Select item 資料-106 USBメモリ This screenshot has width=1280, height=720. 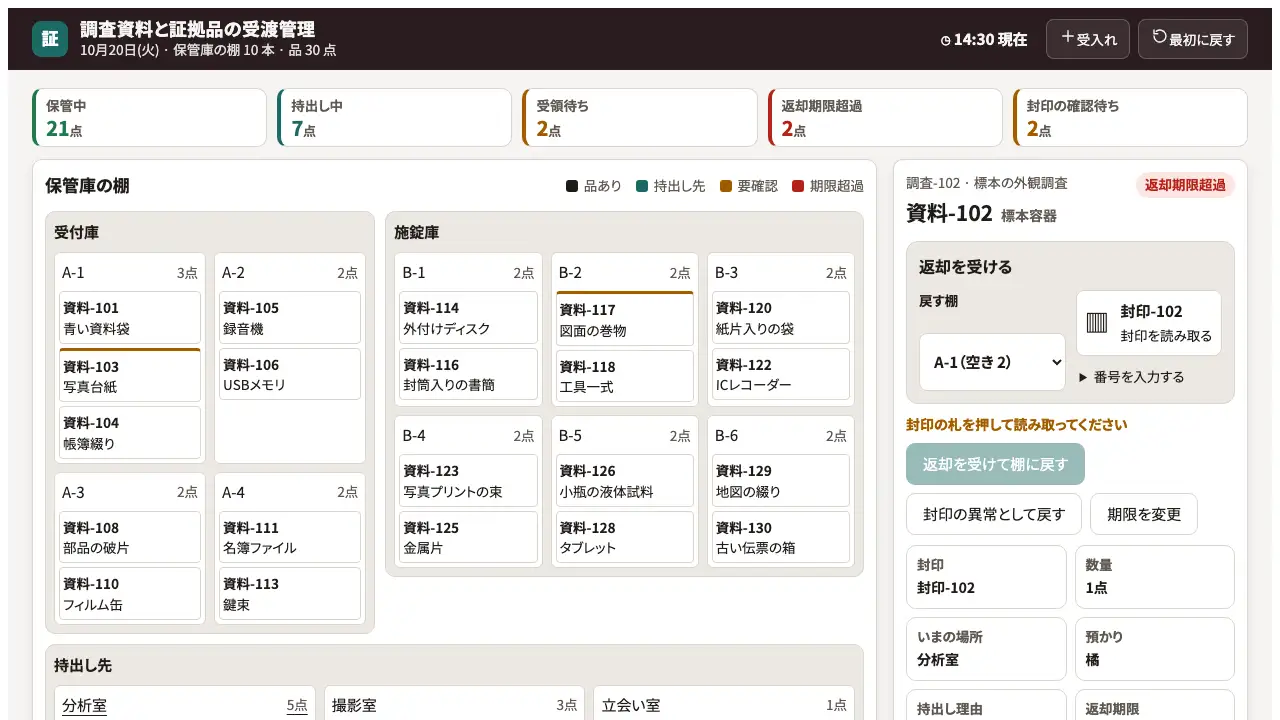[290, 374]
